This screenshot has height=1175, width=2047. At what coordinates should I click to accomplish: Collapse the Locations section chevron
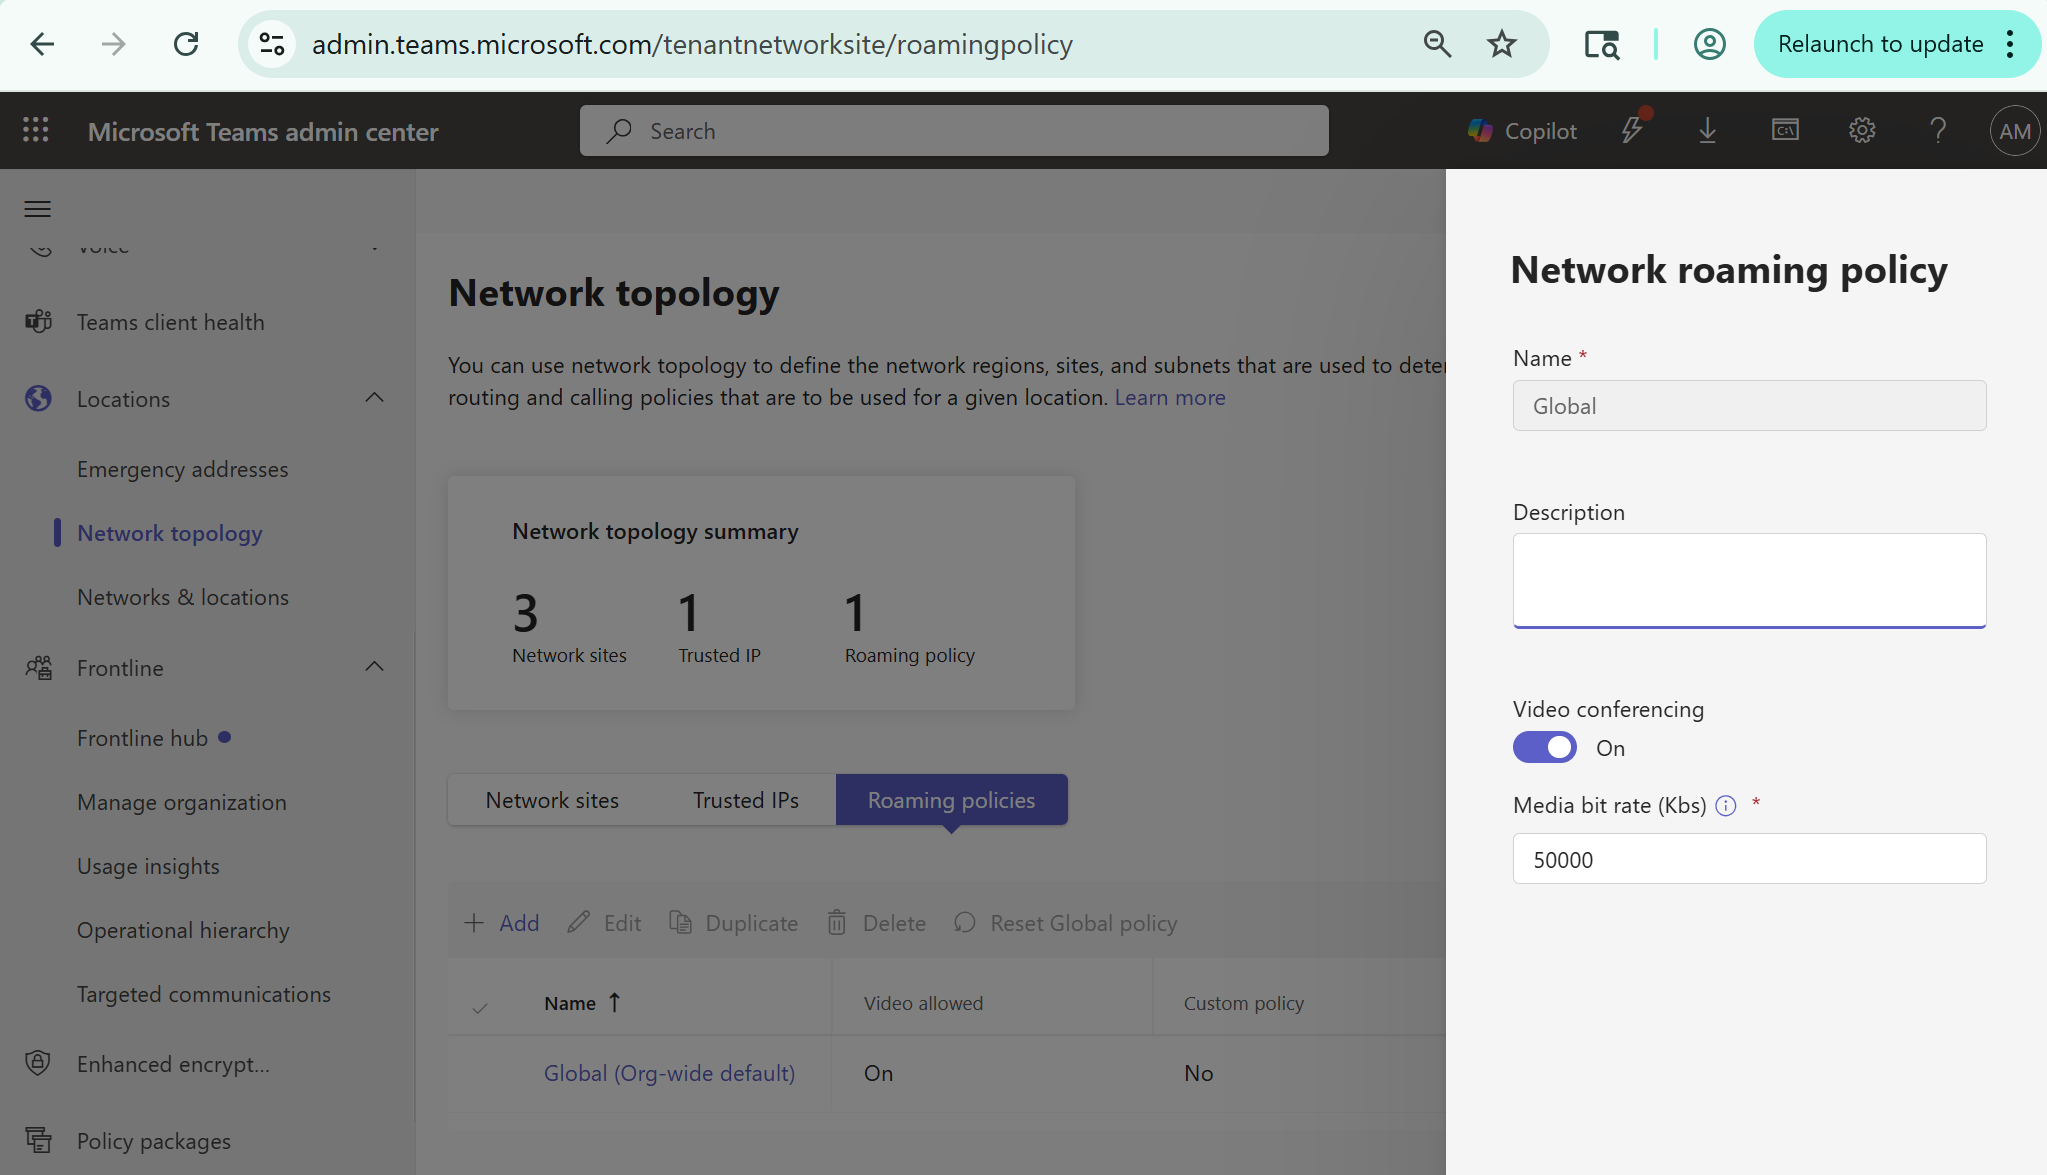tap(374, 398)
